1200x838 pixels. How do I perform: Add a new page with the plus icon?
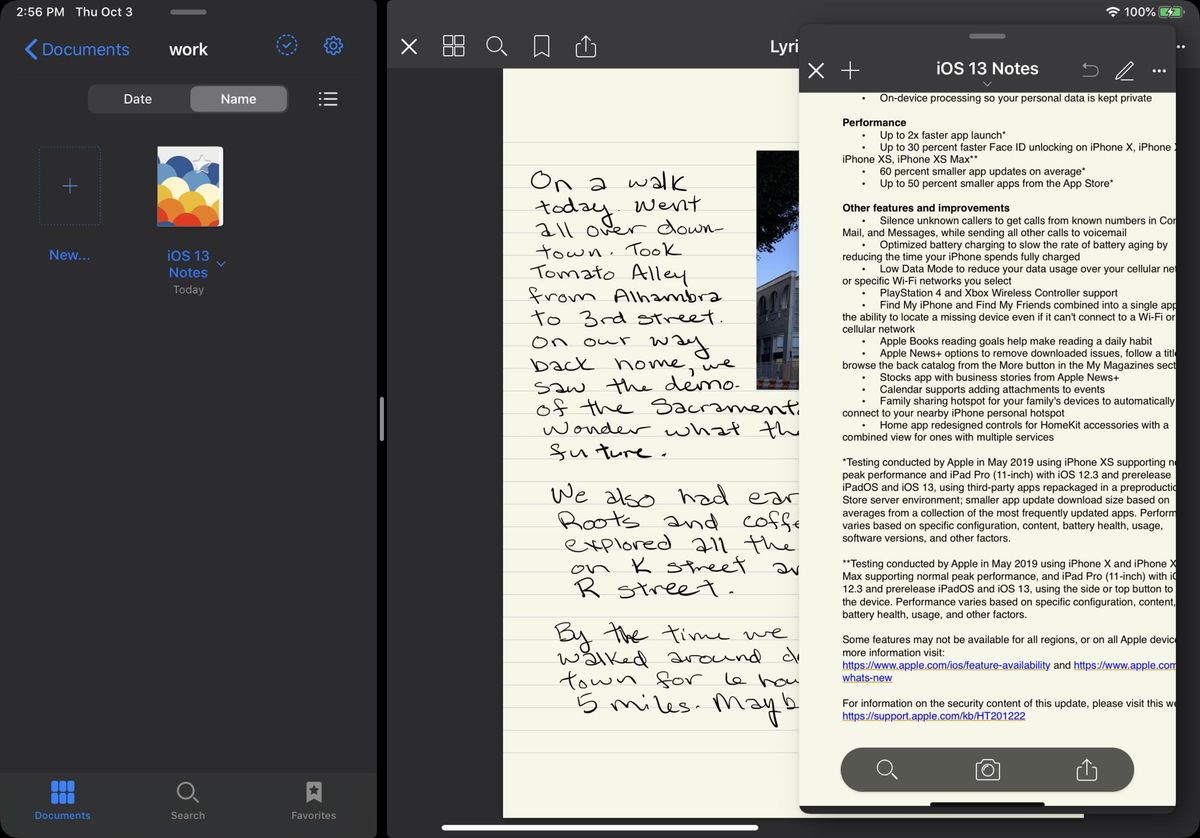click(x=850, y=70)
